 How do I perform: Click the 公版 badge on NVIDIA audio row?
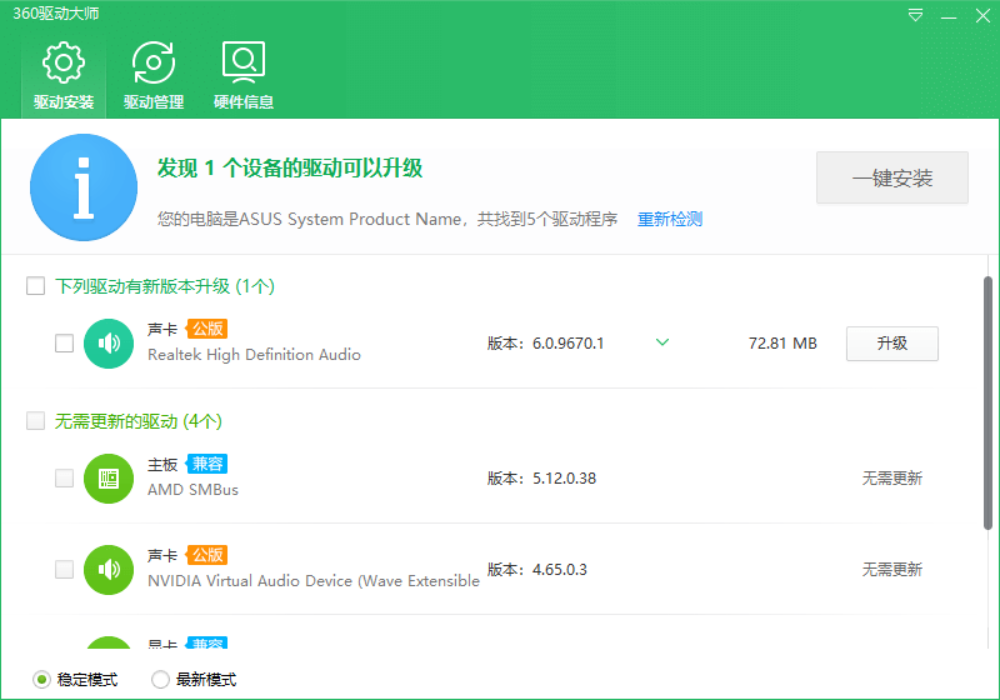207,555
